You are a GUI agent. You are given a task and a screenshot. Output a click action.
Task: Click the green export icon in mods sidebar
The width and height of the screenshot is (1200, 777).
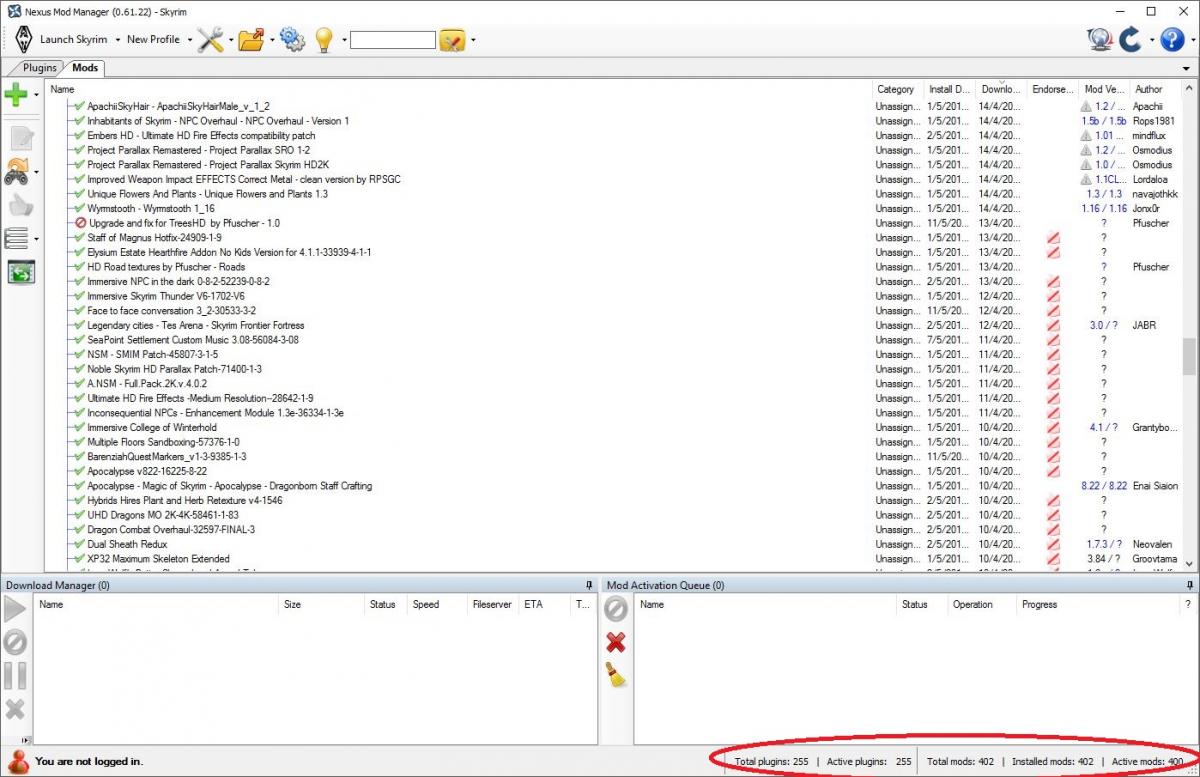pyautogui.click(x=21, y=271)
